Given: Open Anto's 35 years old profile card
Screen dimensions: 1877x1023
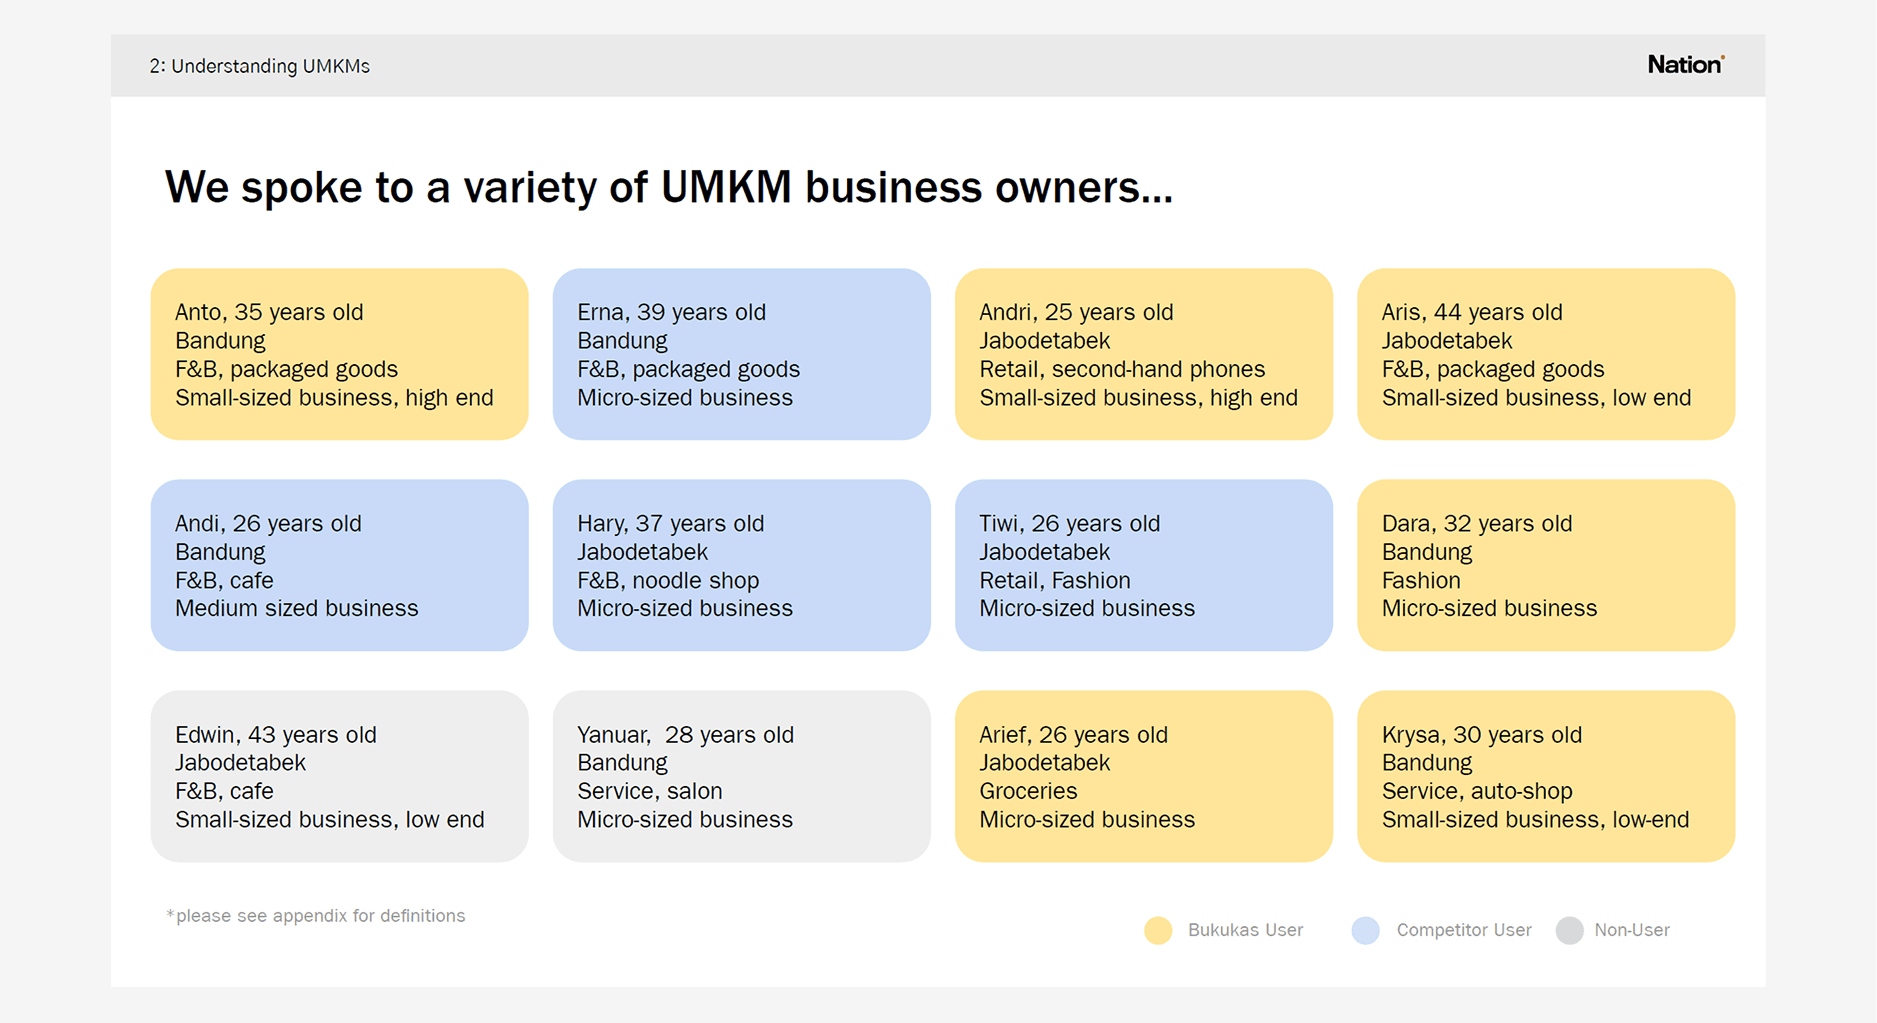Looking at the screenshot, I should (x=340, y=354).
